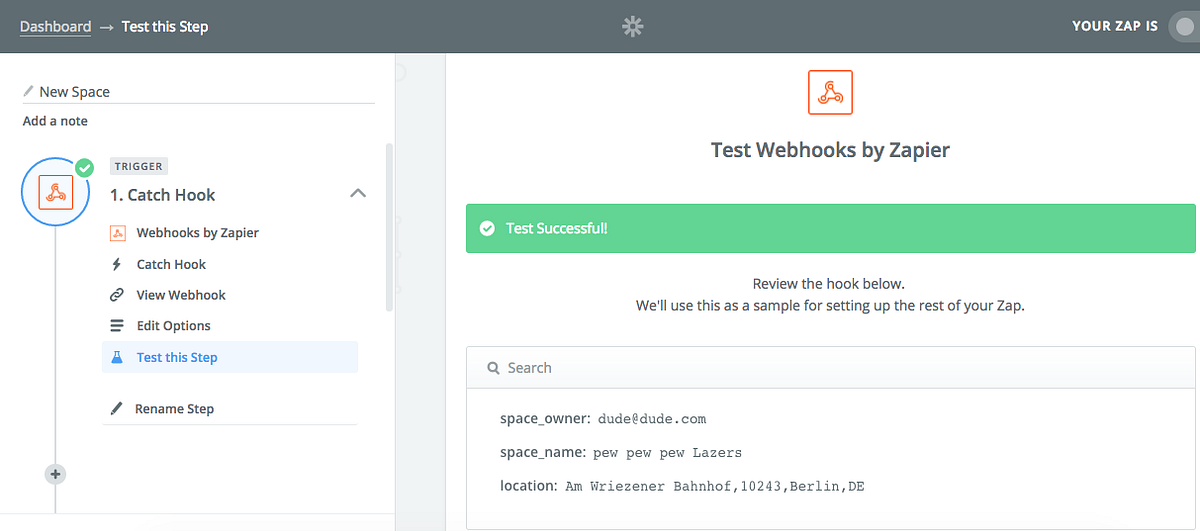Click the flask icon beside Test this Step
The height and width of the screenshot is (531, 1200).
click(117, 357)
